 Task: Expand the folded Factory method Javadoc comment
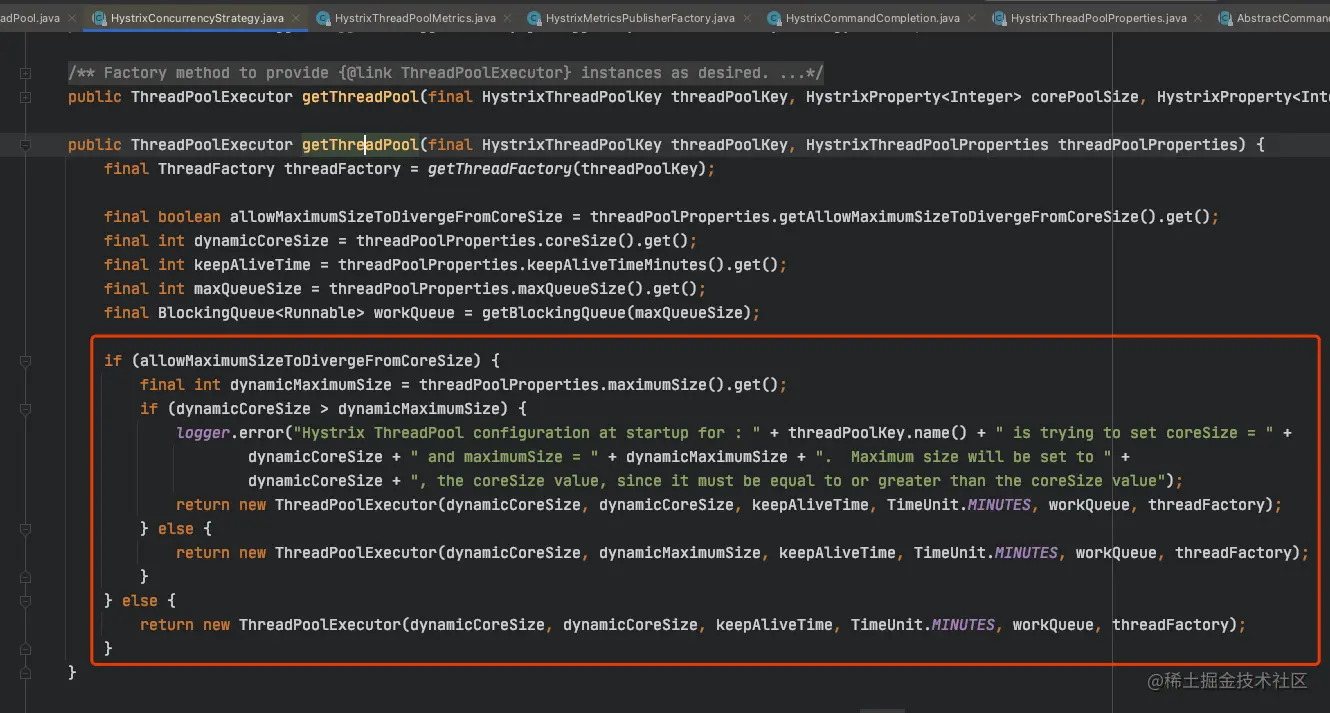point(25,73)
